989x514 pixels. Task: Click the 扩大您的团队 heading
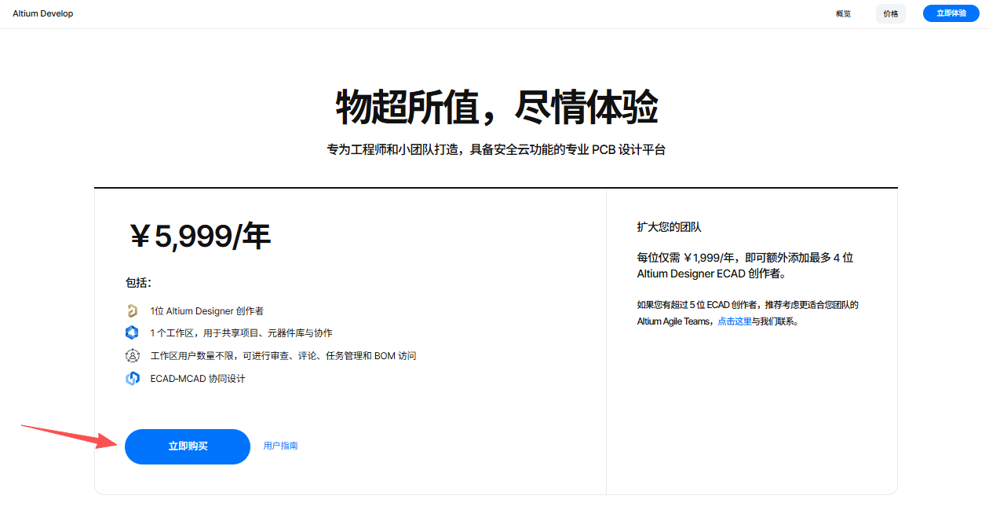[x=669, y=227]
